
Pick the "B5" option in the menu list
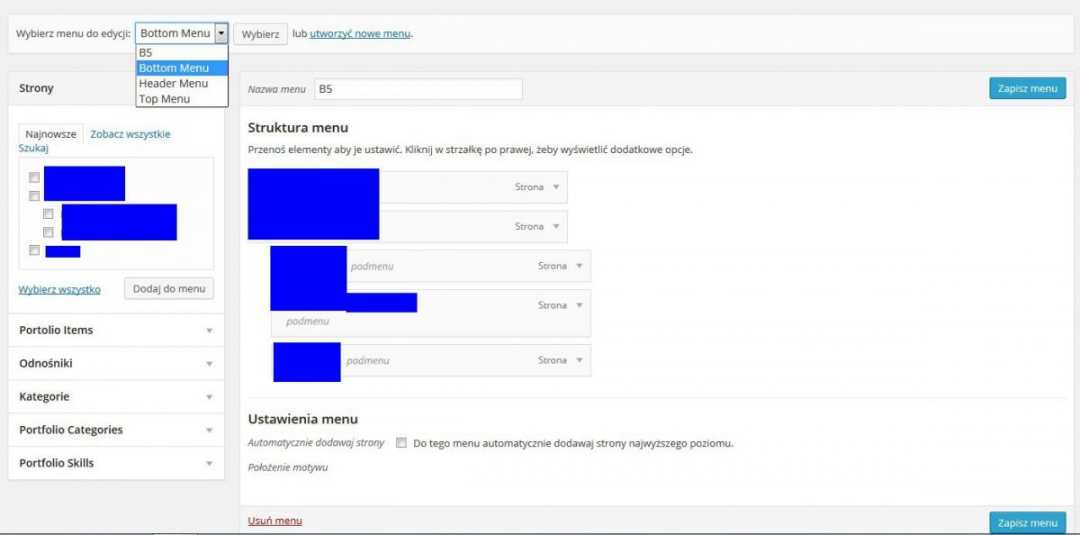click(146, 53)
